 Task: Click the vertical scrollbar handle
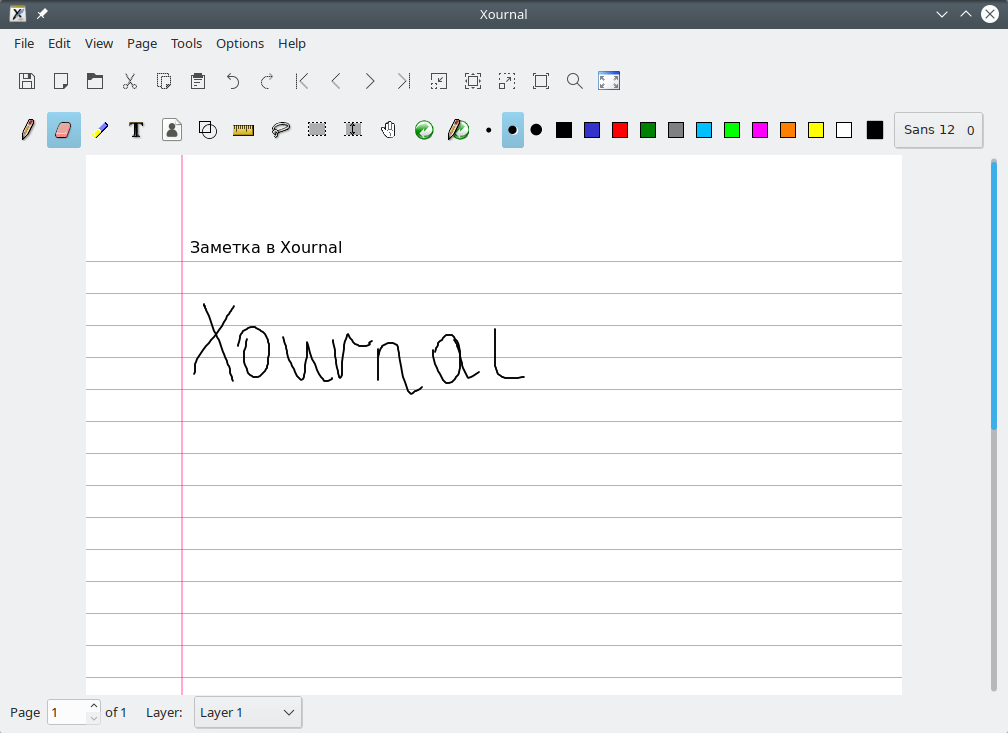pos(994,294)
